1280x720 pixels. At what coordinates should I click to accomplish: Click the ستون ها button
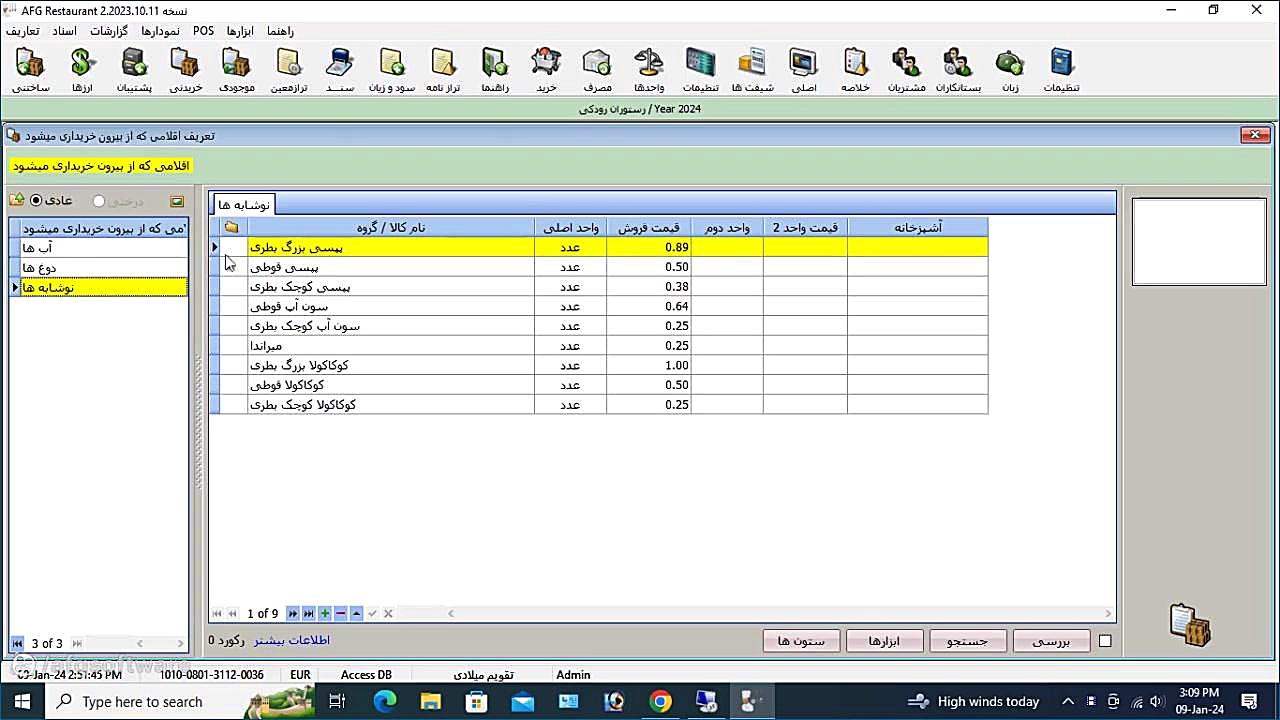(801, 641)
